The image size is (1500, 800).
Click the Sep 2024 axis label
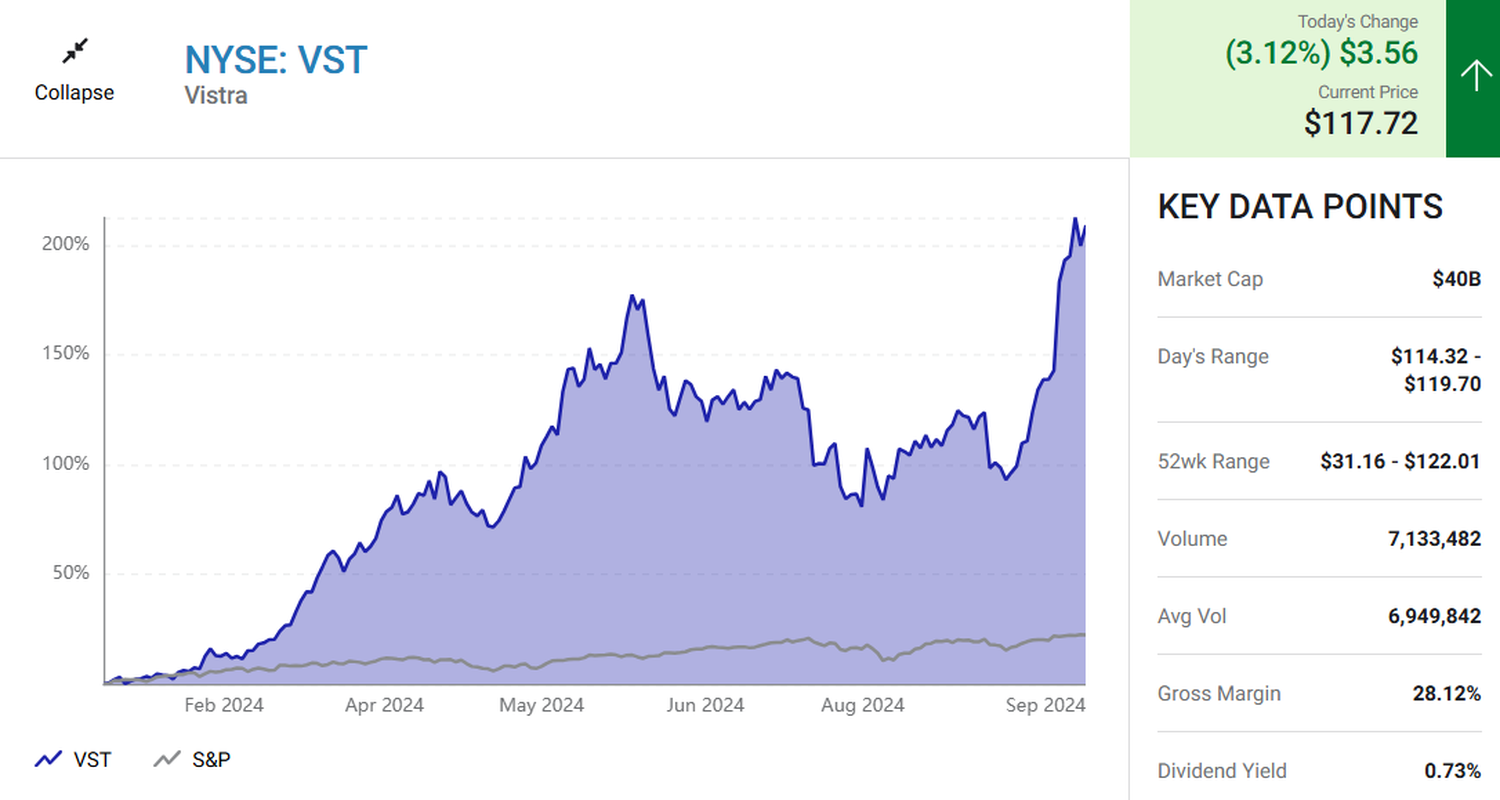1045,705
